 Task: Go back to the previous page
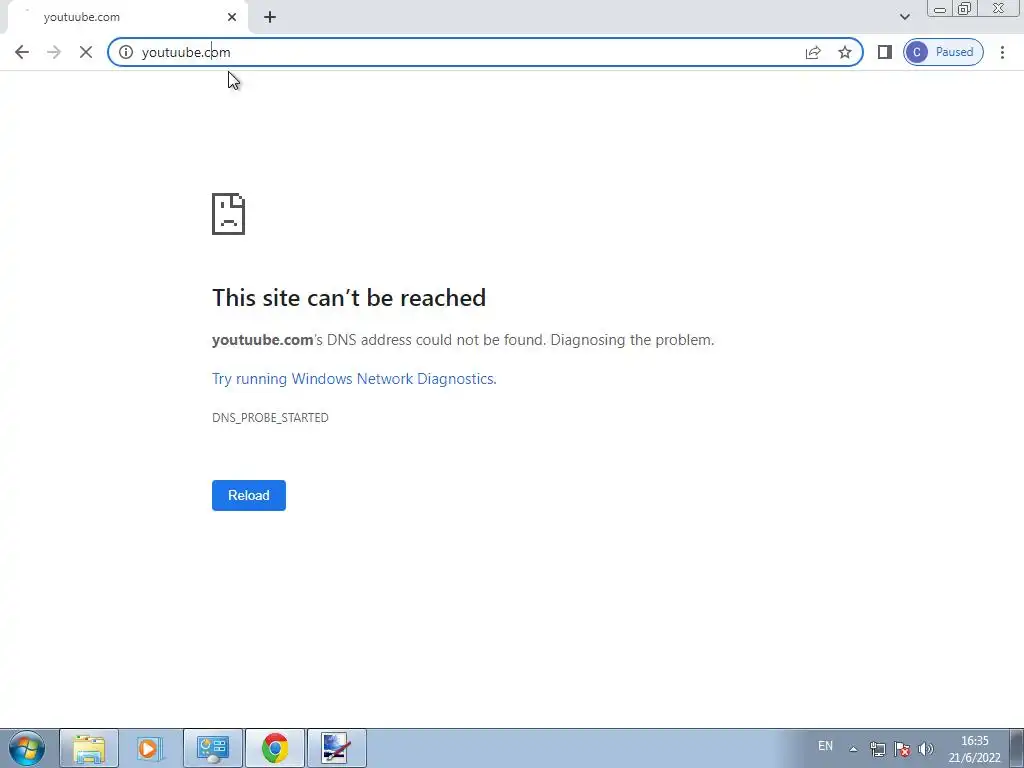pyautogui.click(x=22, y=52)
